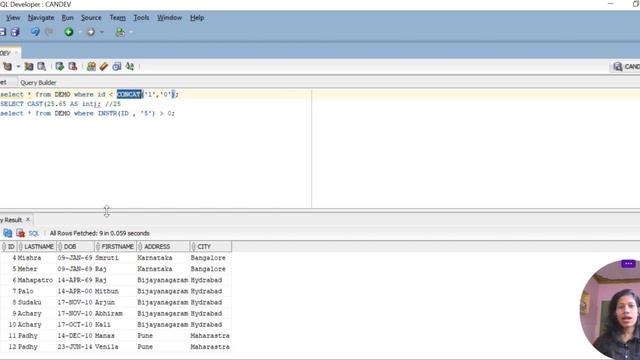640x360 pixels.
Task: Open dropdown arrow next to grey Forward button
Action: pos(102,32)
